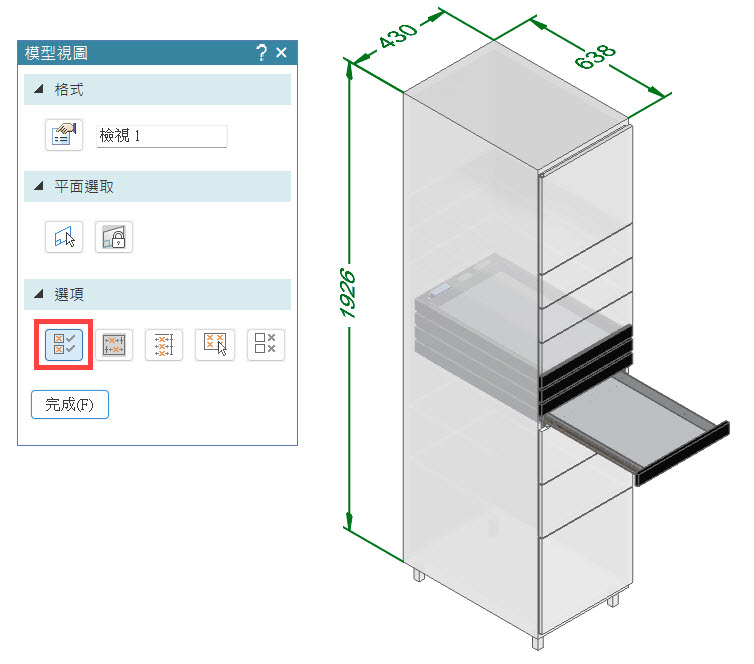Collapse the 選項 section
Viewport: 754px width, 664px height.
pyautogui.click(x=39, y=294)
